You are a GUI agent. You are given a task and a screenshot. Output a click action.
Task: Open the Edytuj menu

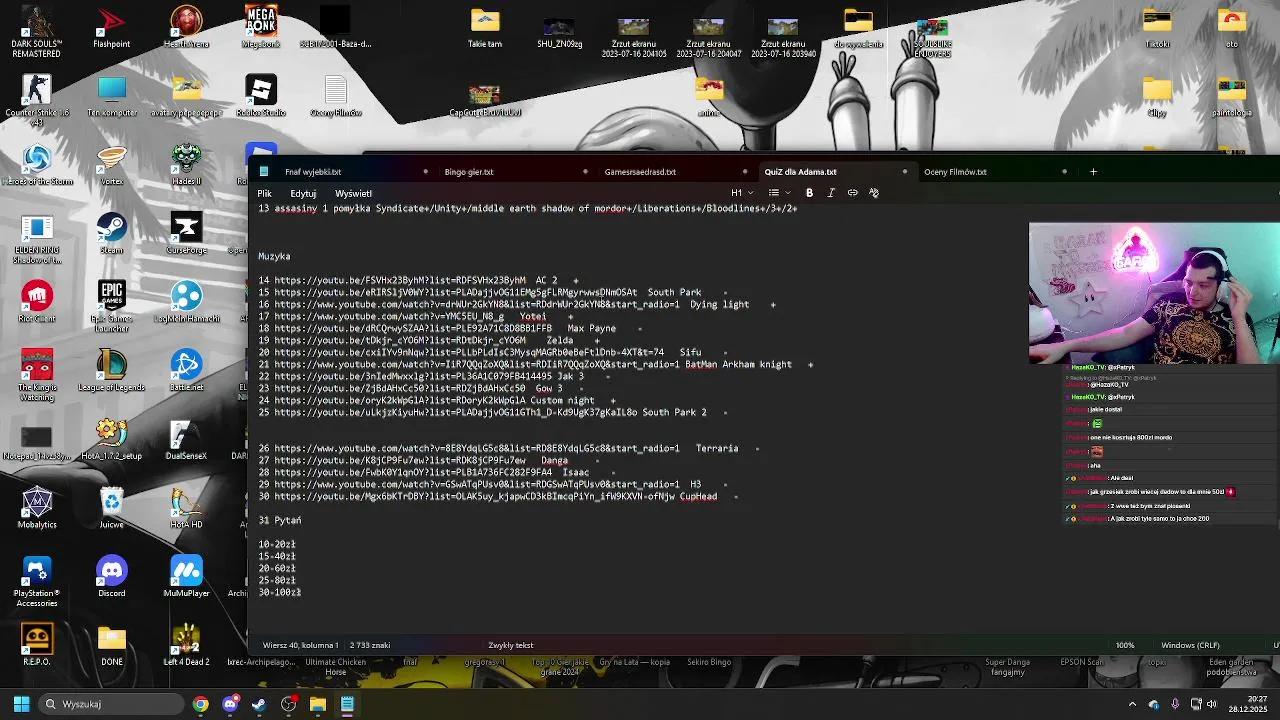pos(303,193)
